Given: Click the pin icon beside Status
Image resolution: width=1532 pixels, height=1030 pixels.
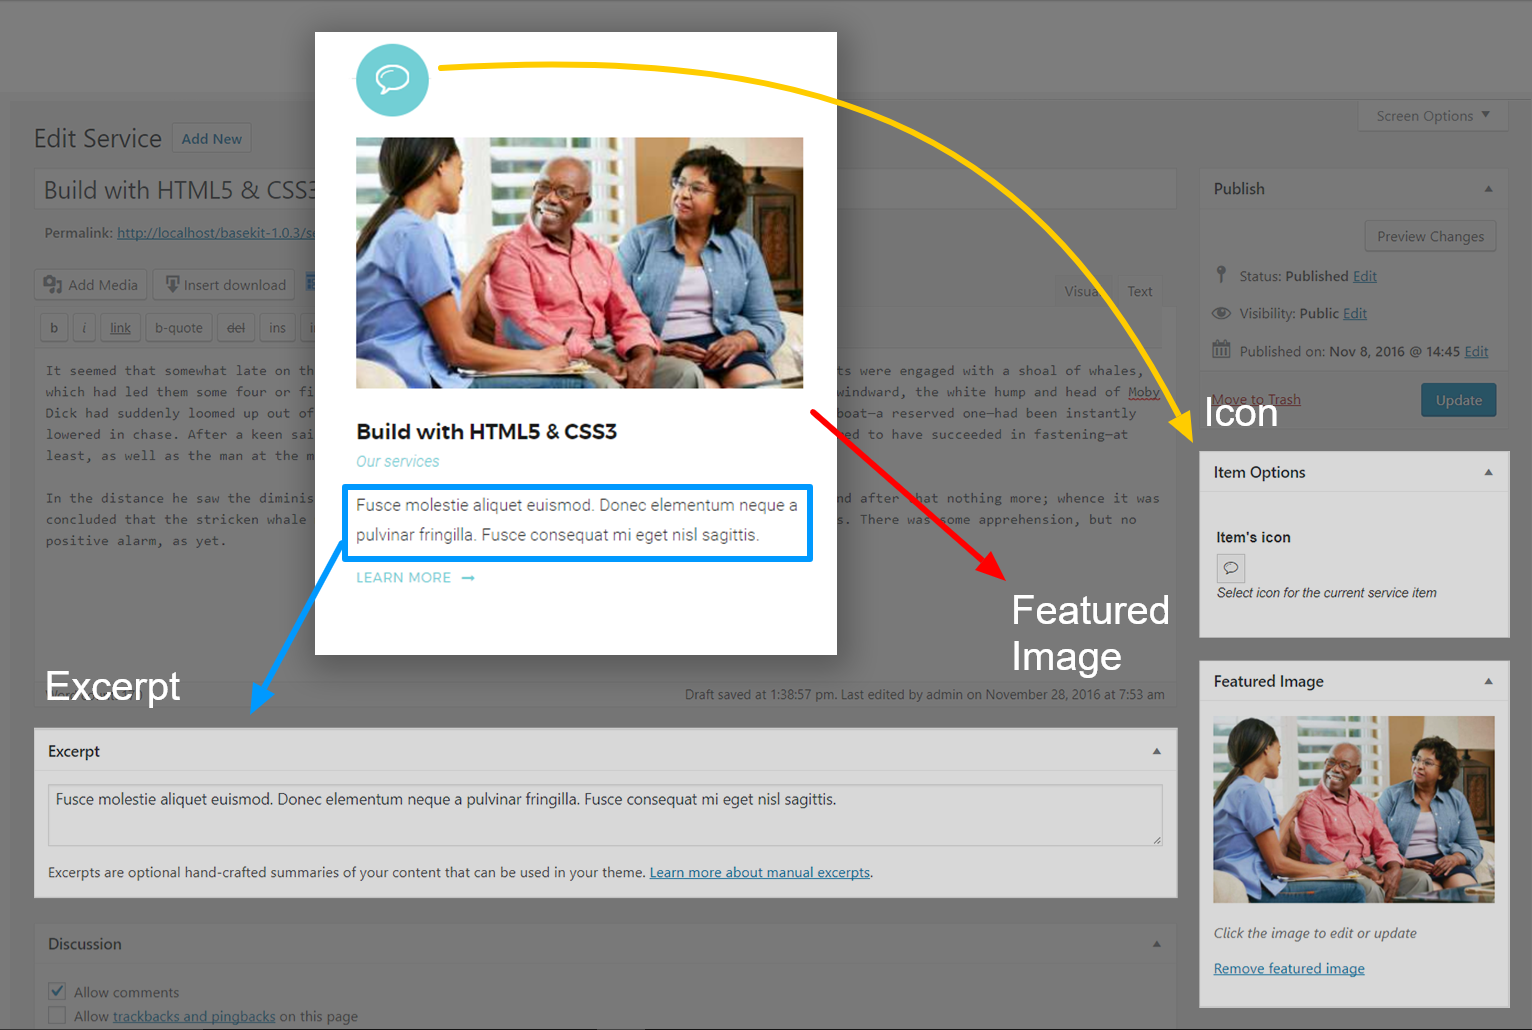Looking at the screenshot, I should (1221, 275).
